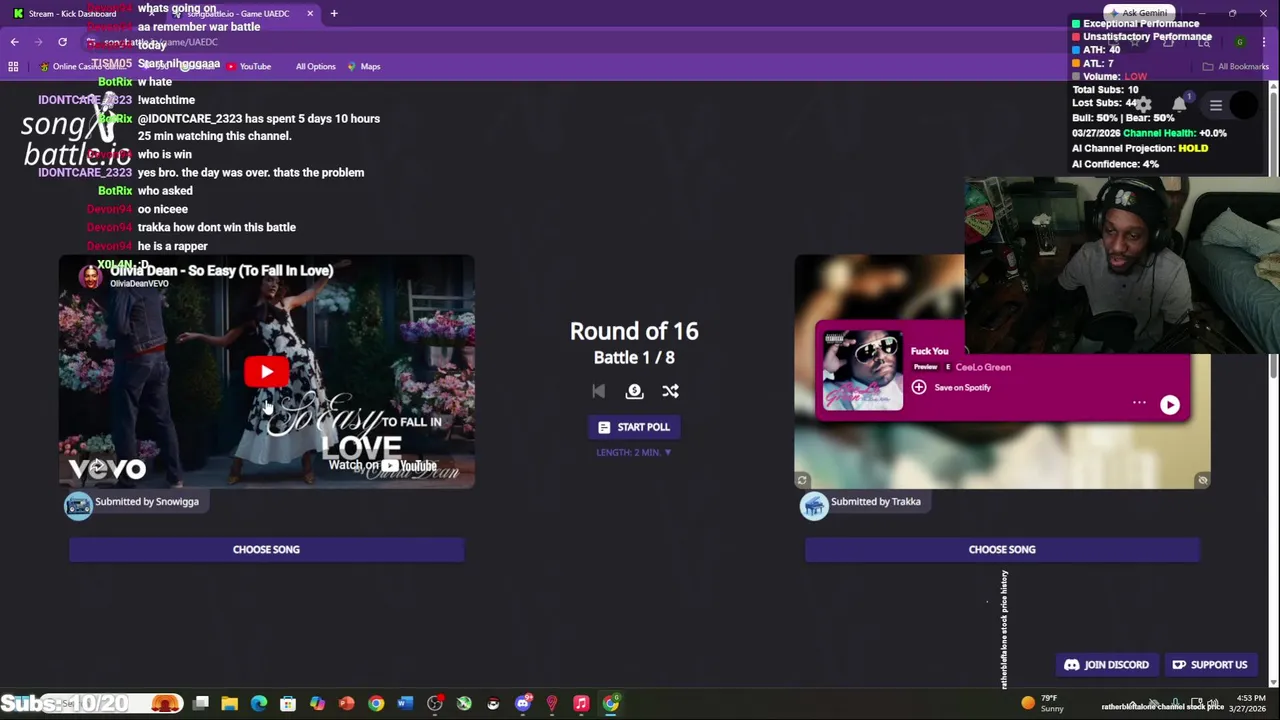Open PowerPoint from the taskbar

(x=346, y=704)
